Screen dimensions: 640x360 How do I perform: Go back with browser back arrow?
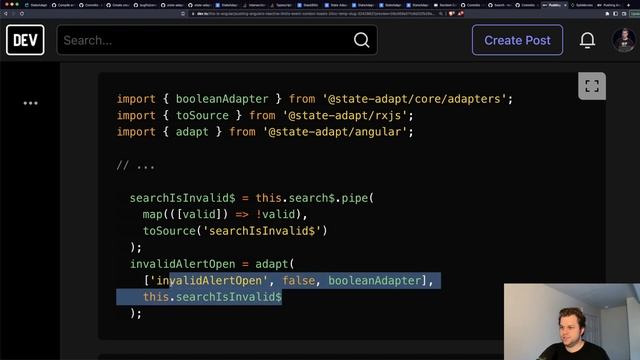(5, 13)
